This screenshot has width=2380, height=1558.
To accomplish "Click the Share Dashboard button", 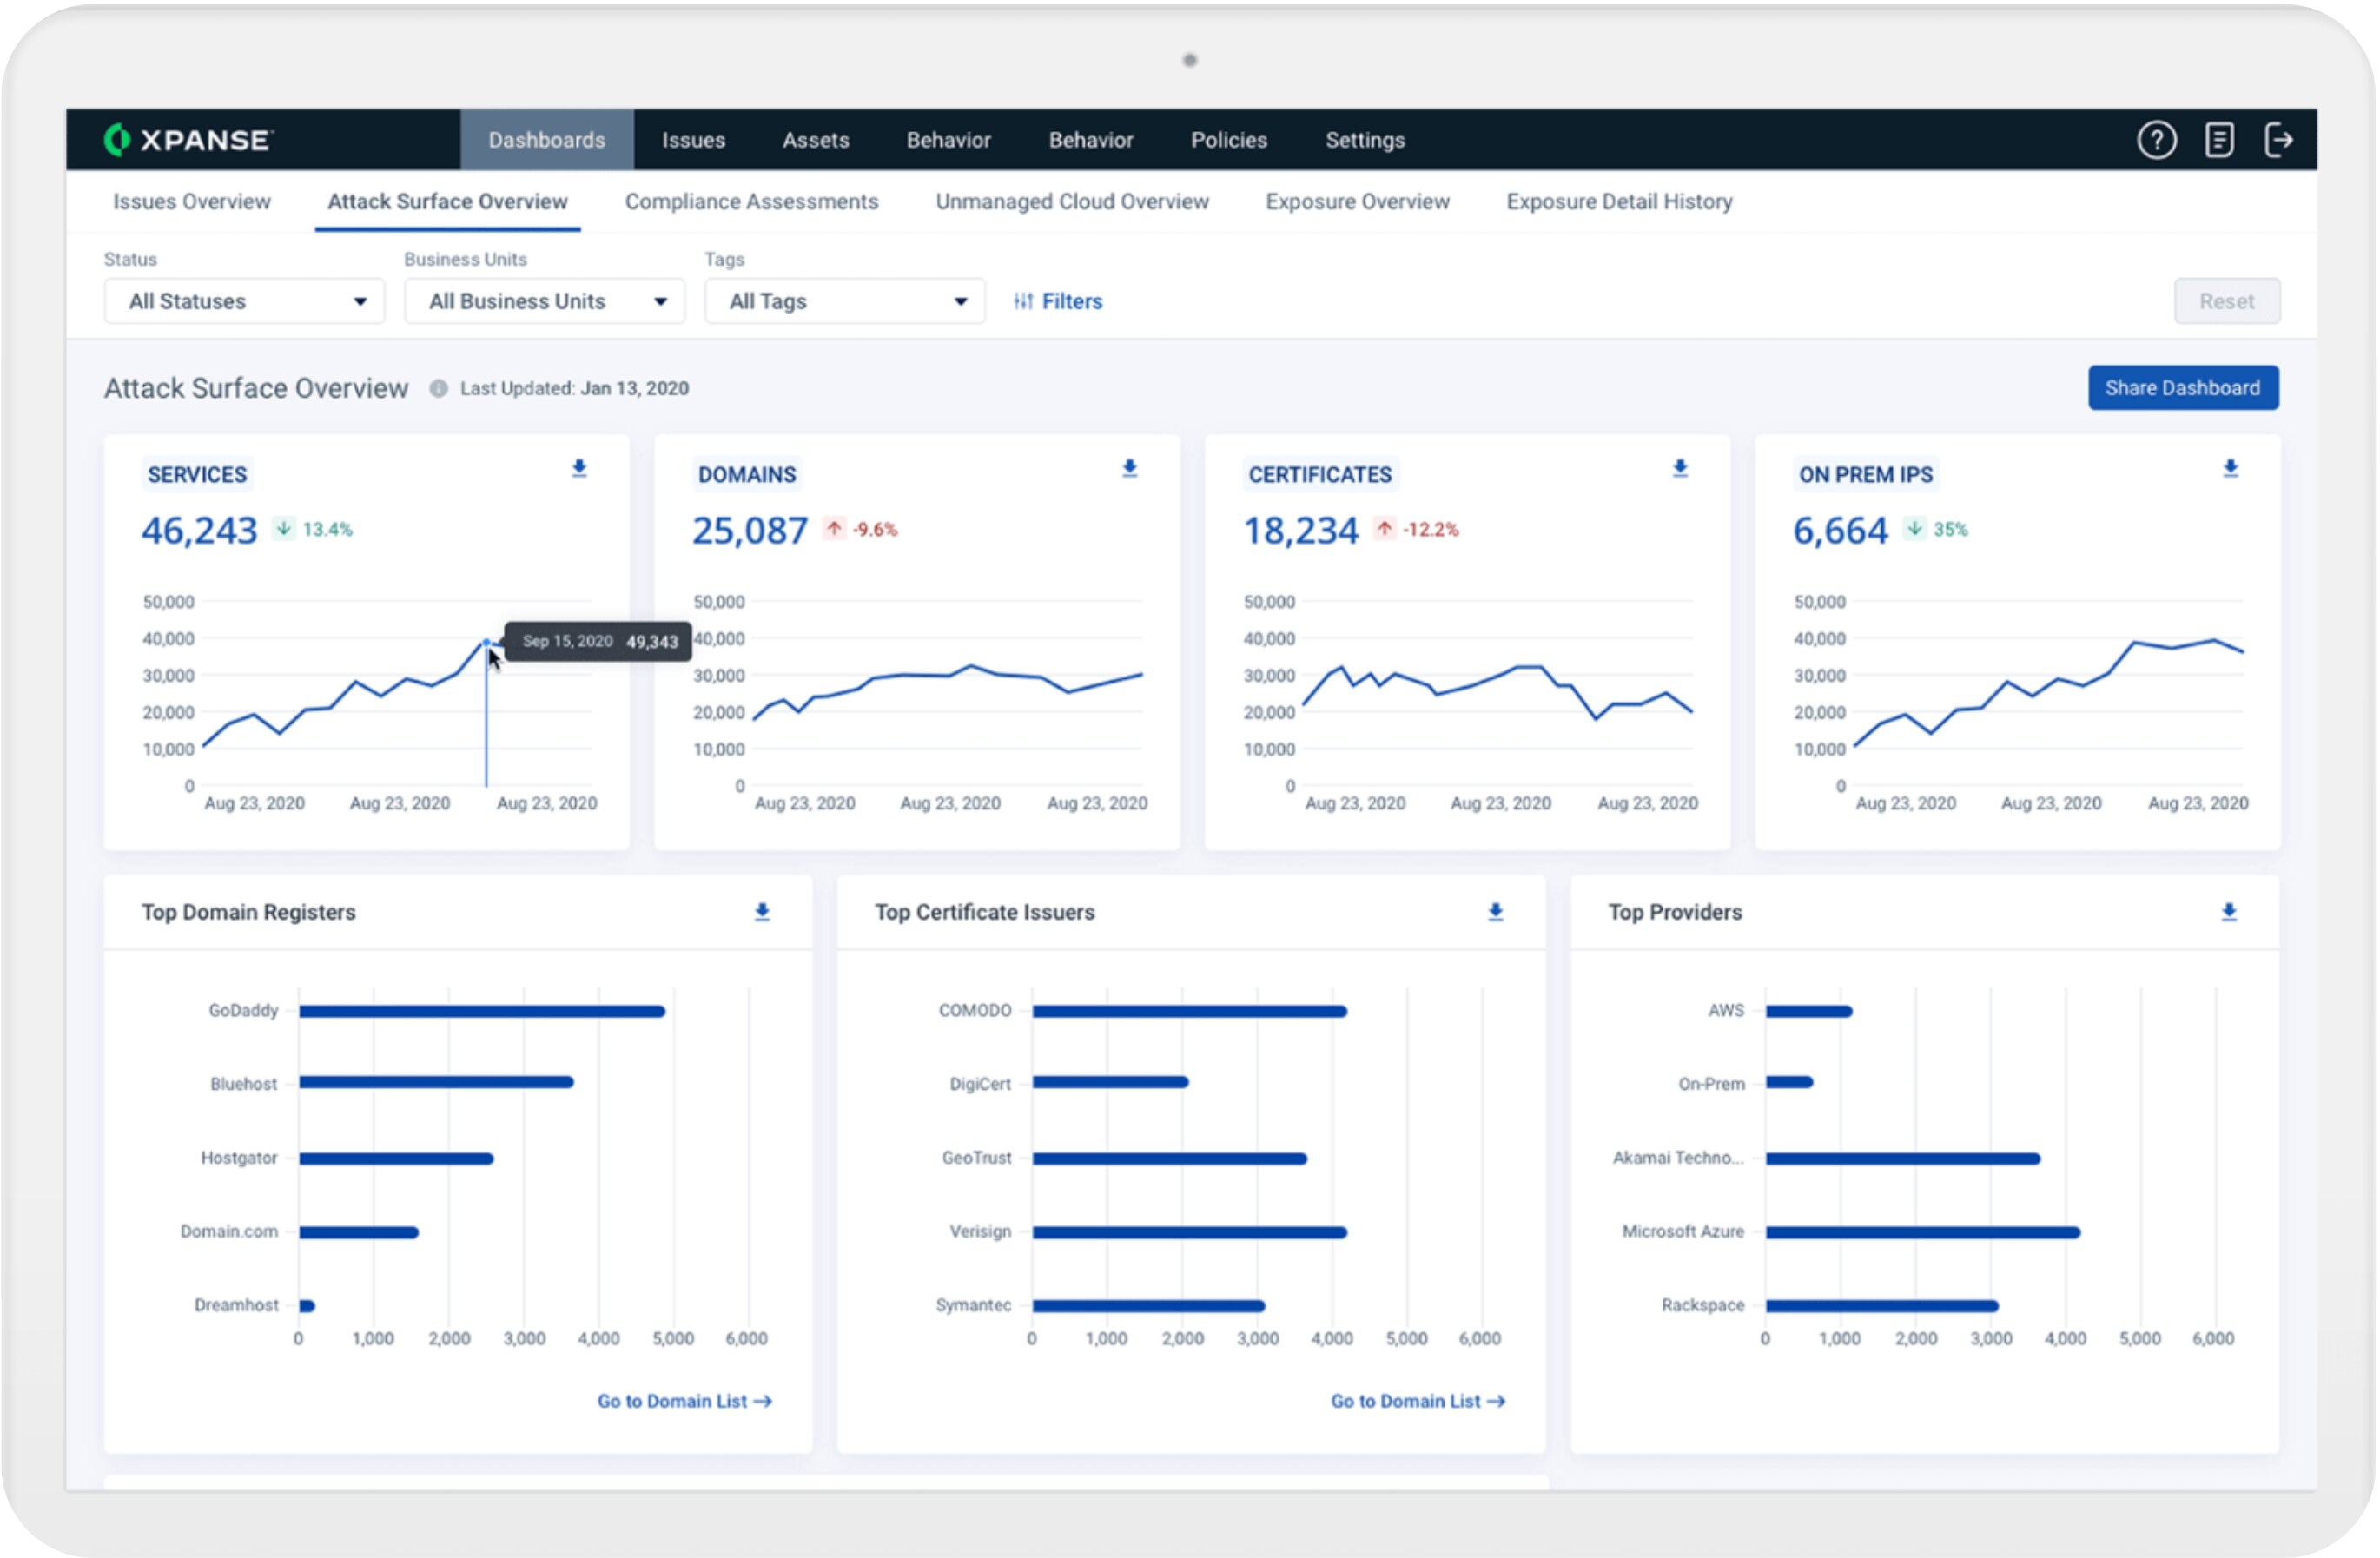I will pyautogui.click(x=2182, y=388).
